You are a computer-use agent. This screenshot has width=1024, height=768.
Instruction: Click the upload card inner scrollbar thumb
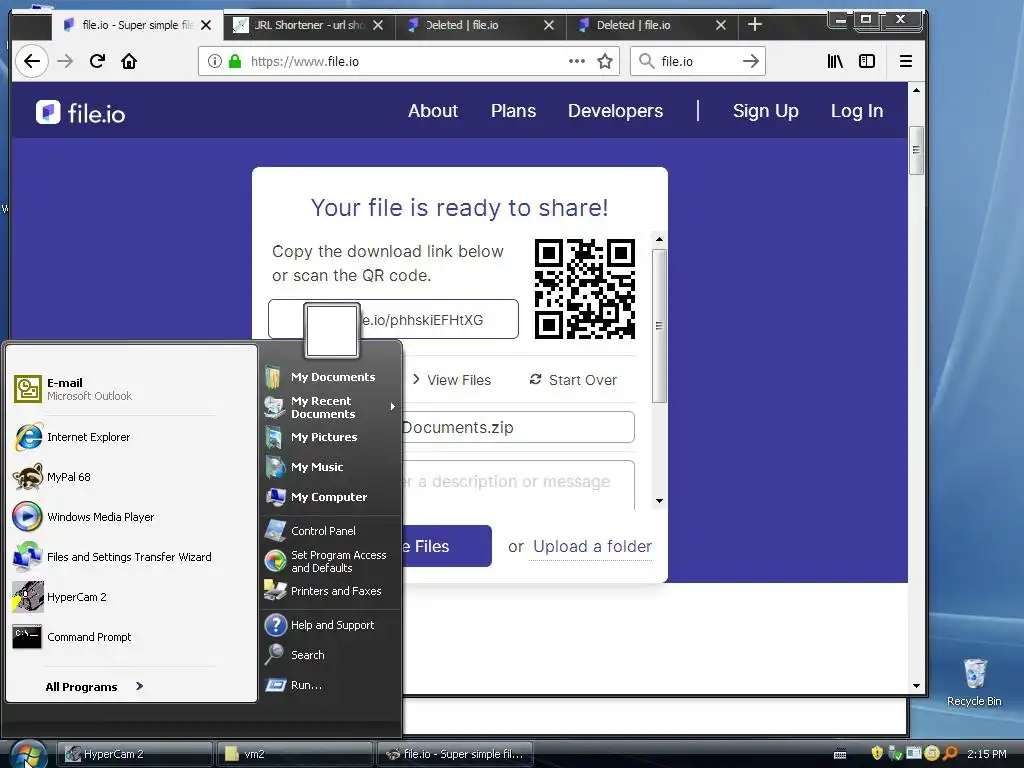coord(659,325)
